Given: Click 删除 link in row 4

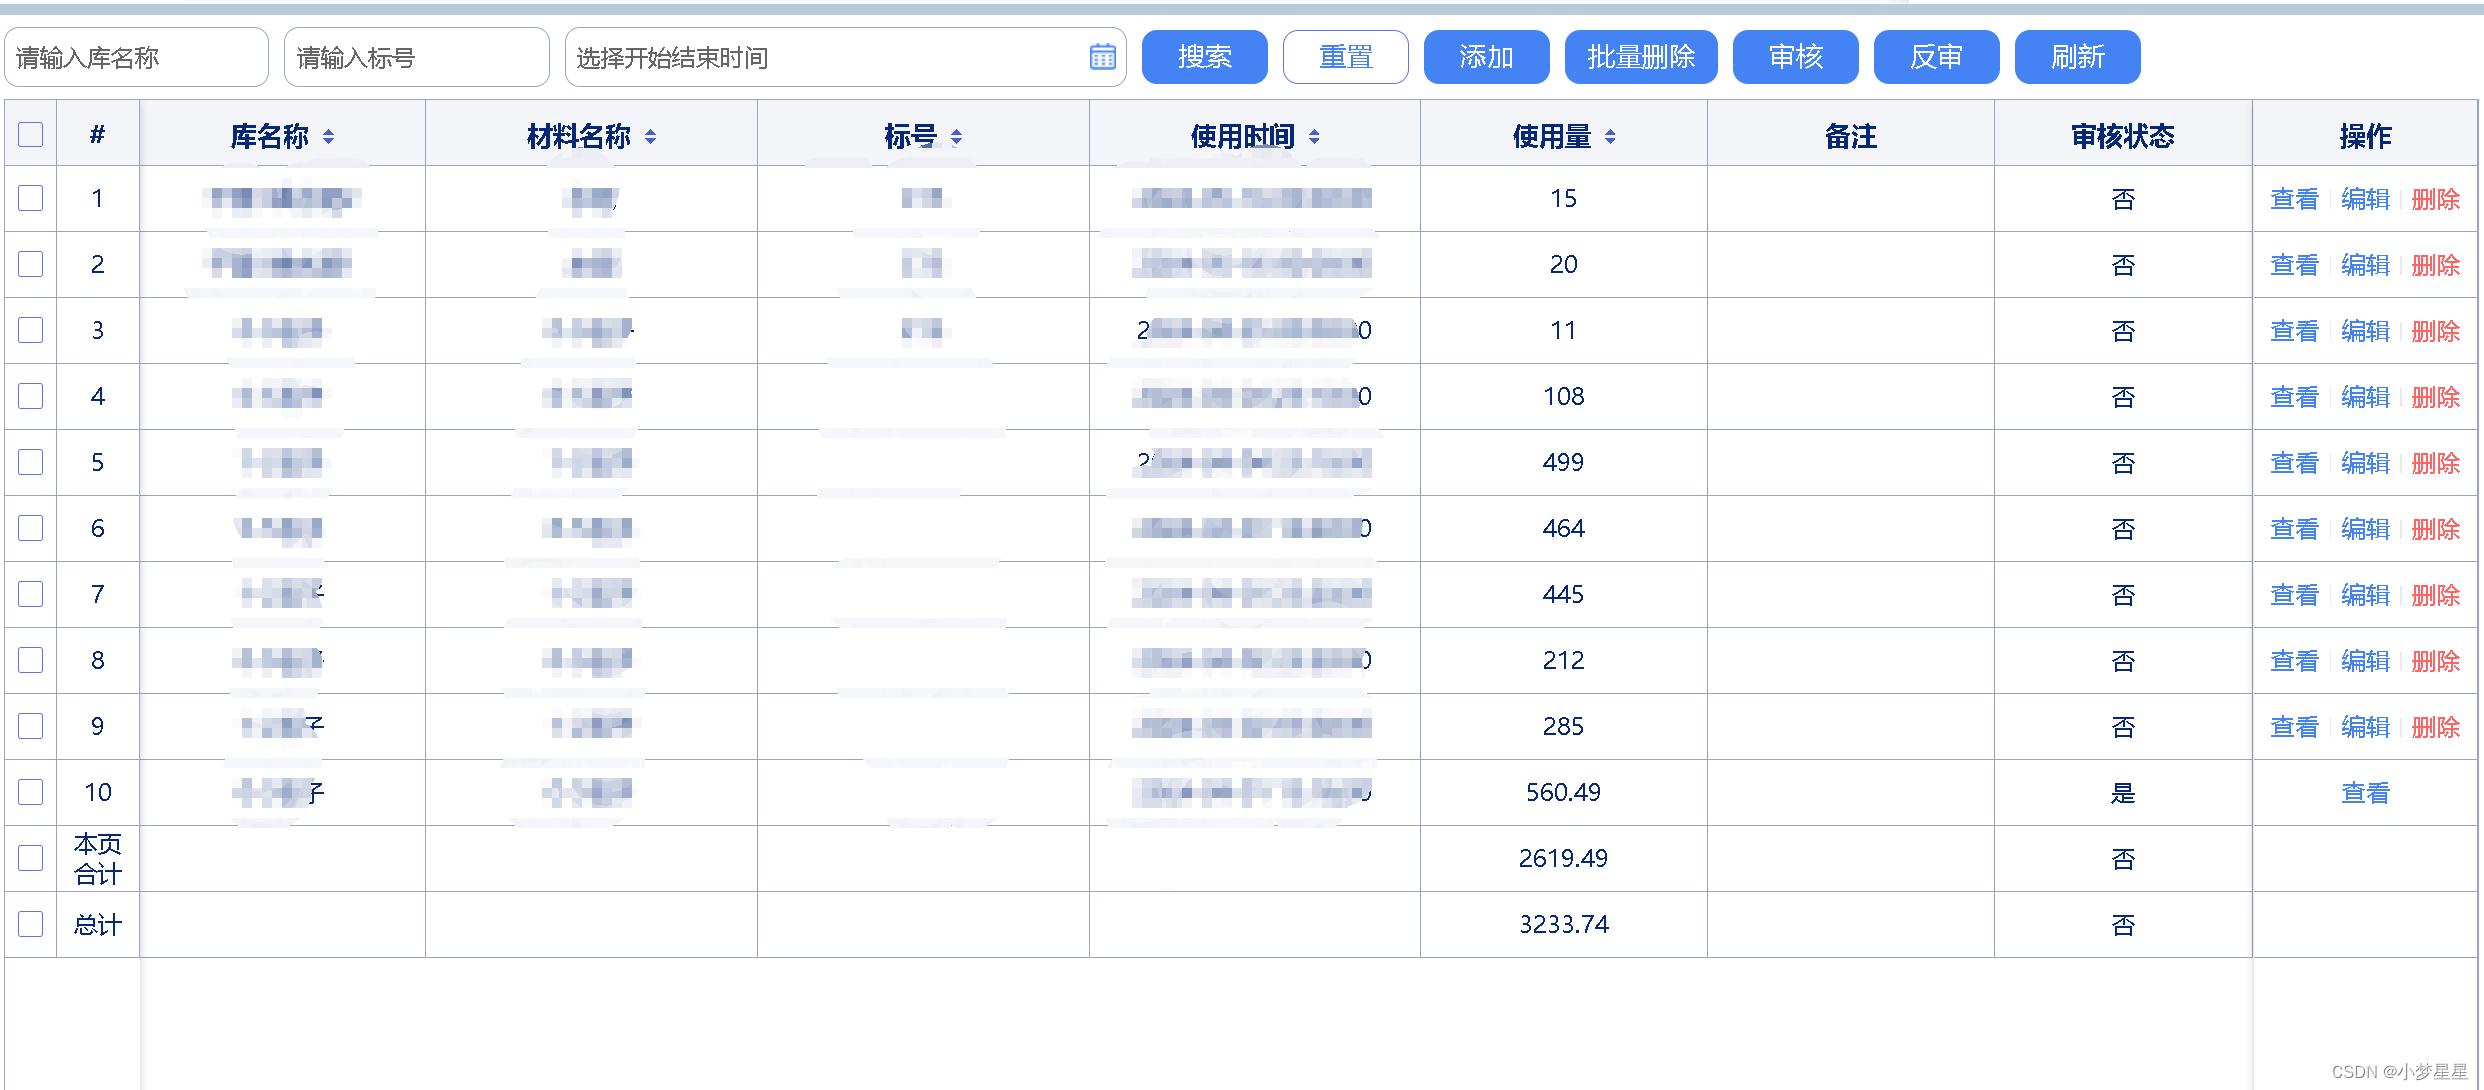Looking at the screenshot, I should tap(2436, 397).
